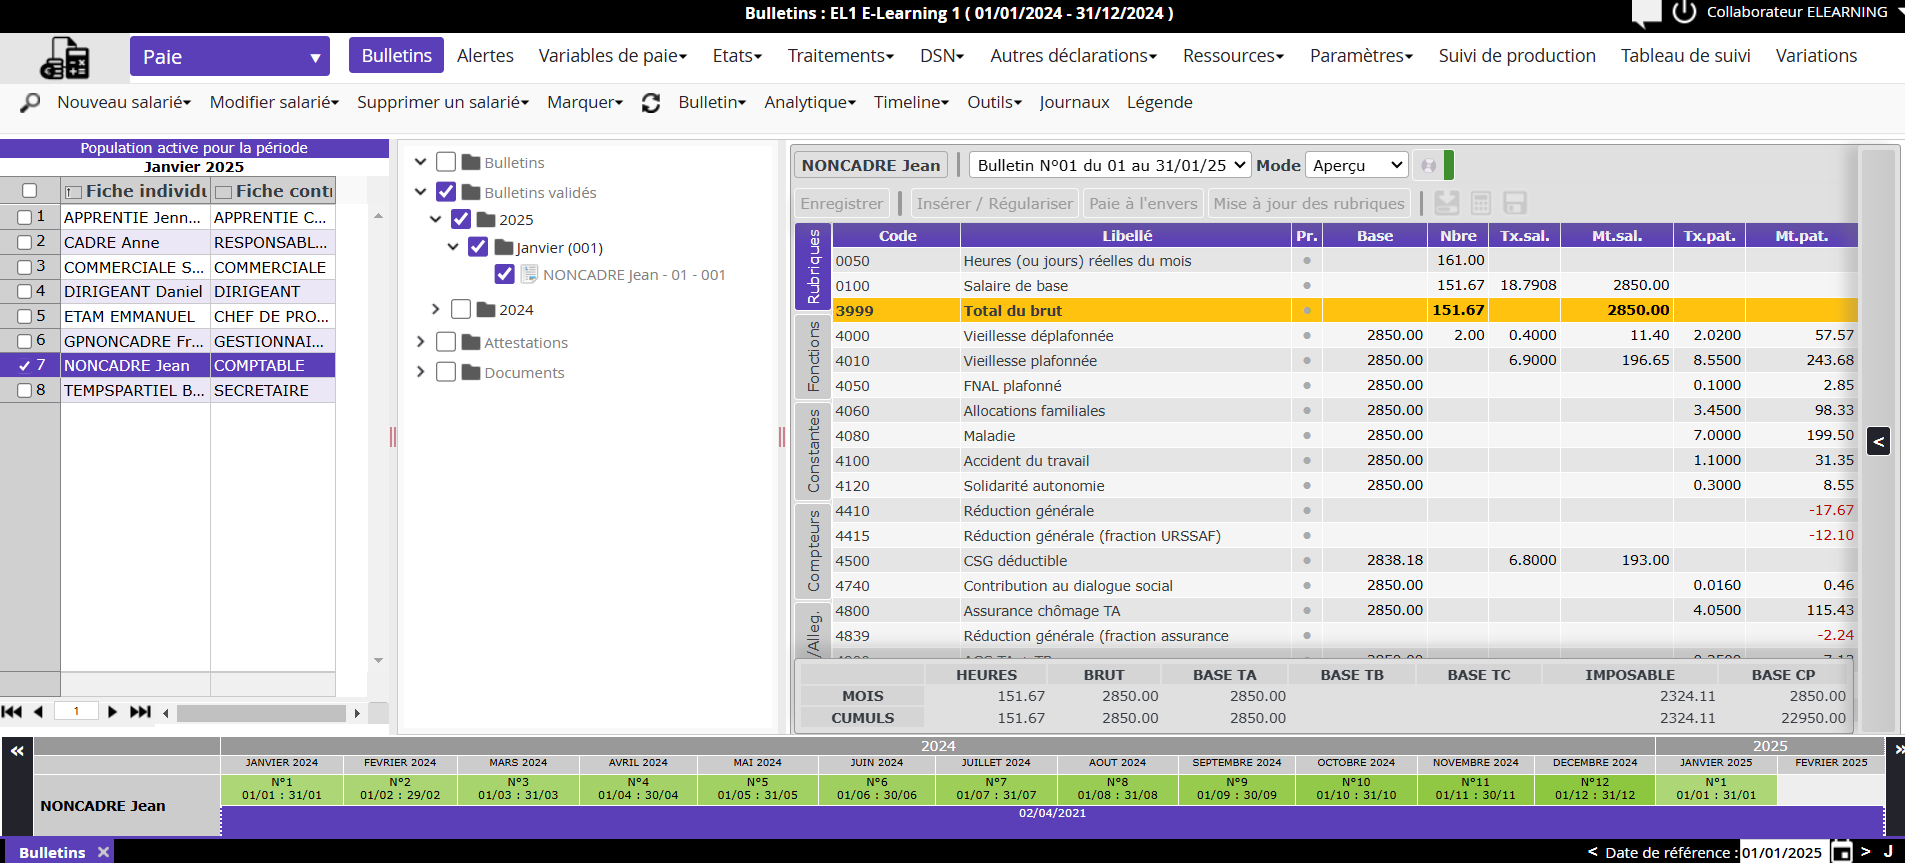This screenshot has height=863, width=1905.
Task: Click the power logout icon
Action: point(1684,12)
